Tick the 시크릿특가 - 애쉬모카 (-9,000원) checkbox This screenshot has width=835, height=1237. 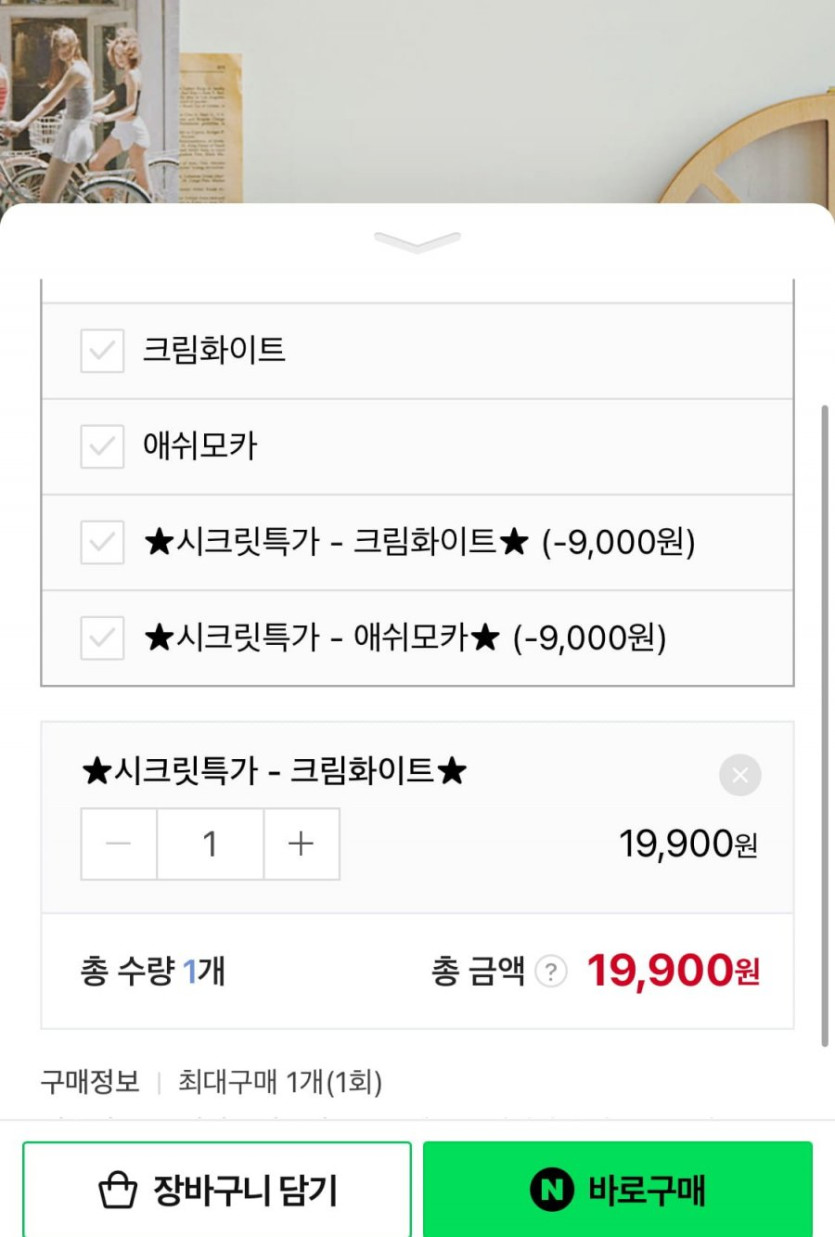click(102, 638)
